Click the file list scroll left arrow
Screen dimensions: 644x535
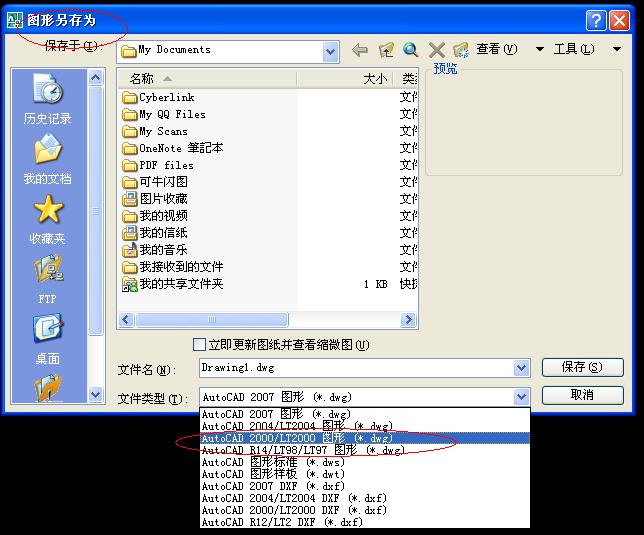(126, 319)
